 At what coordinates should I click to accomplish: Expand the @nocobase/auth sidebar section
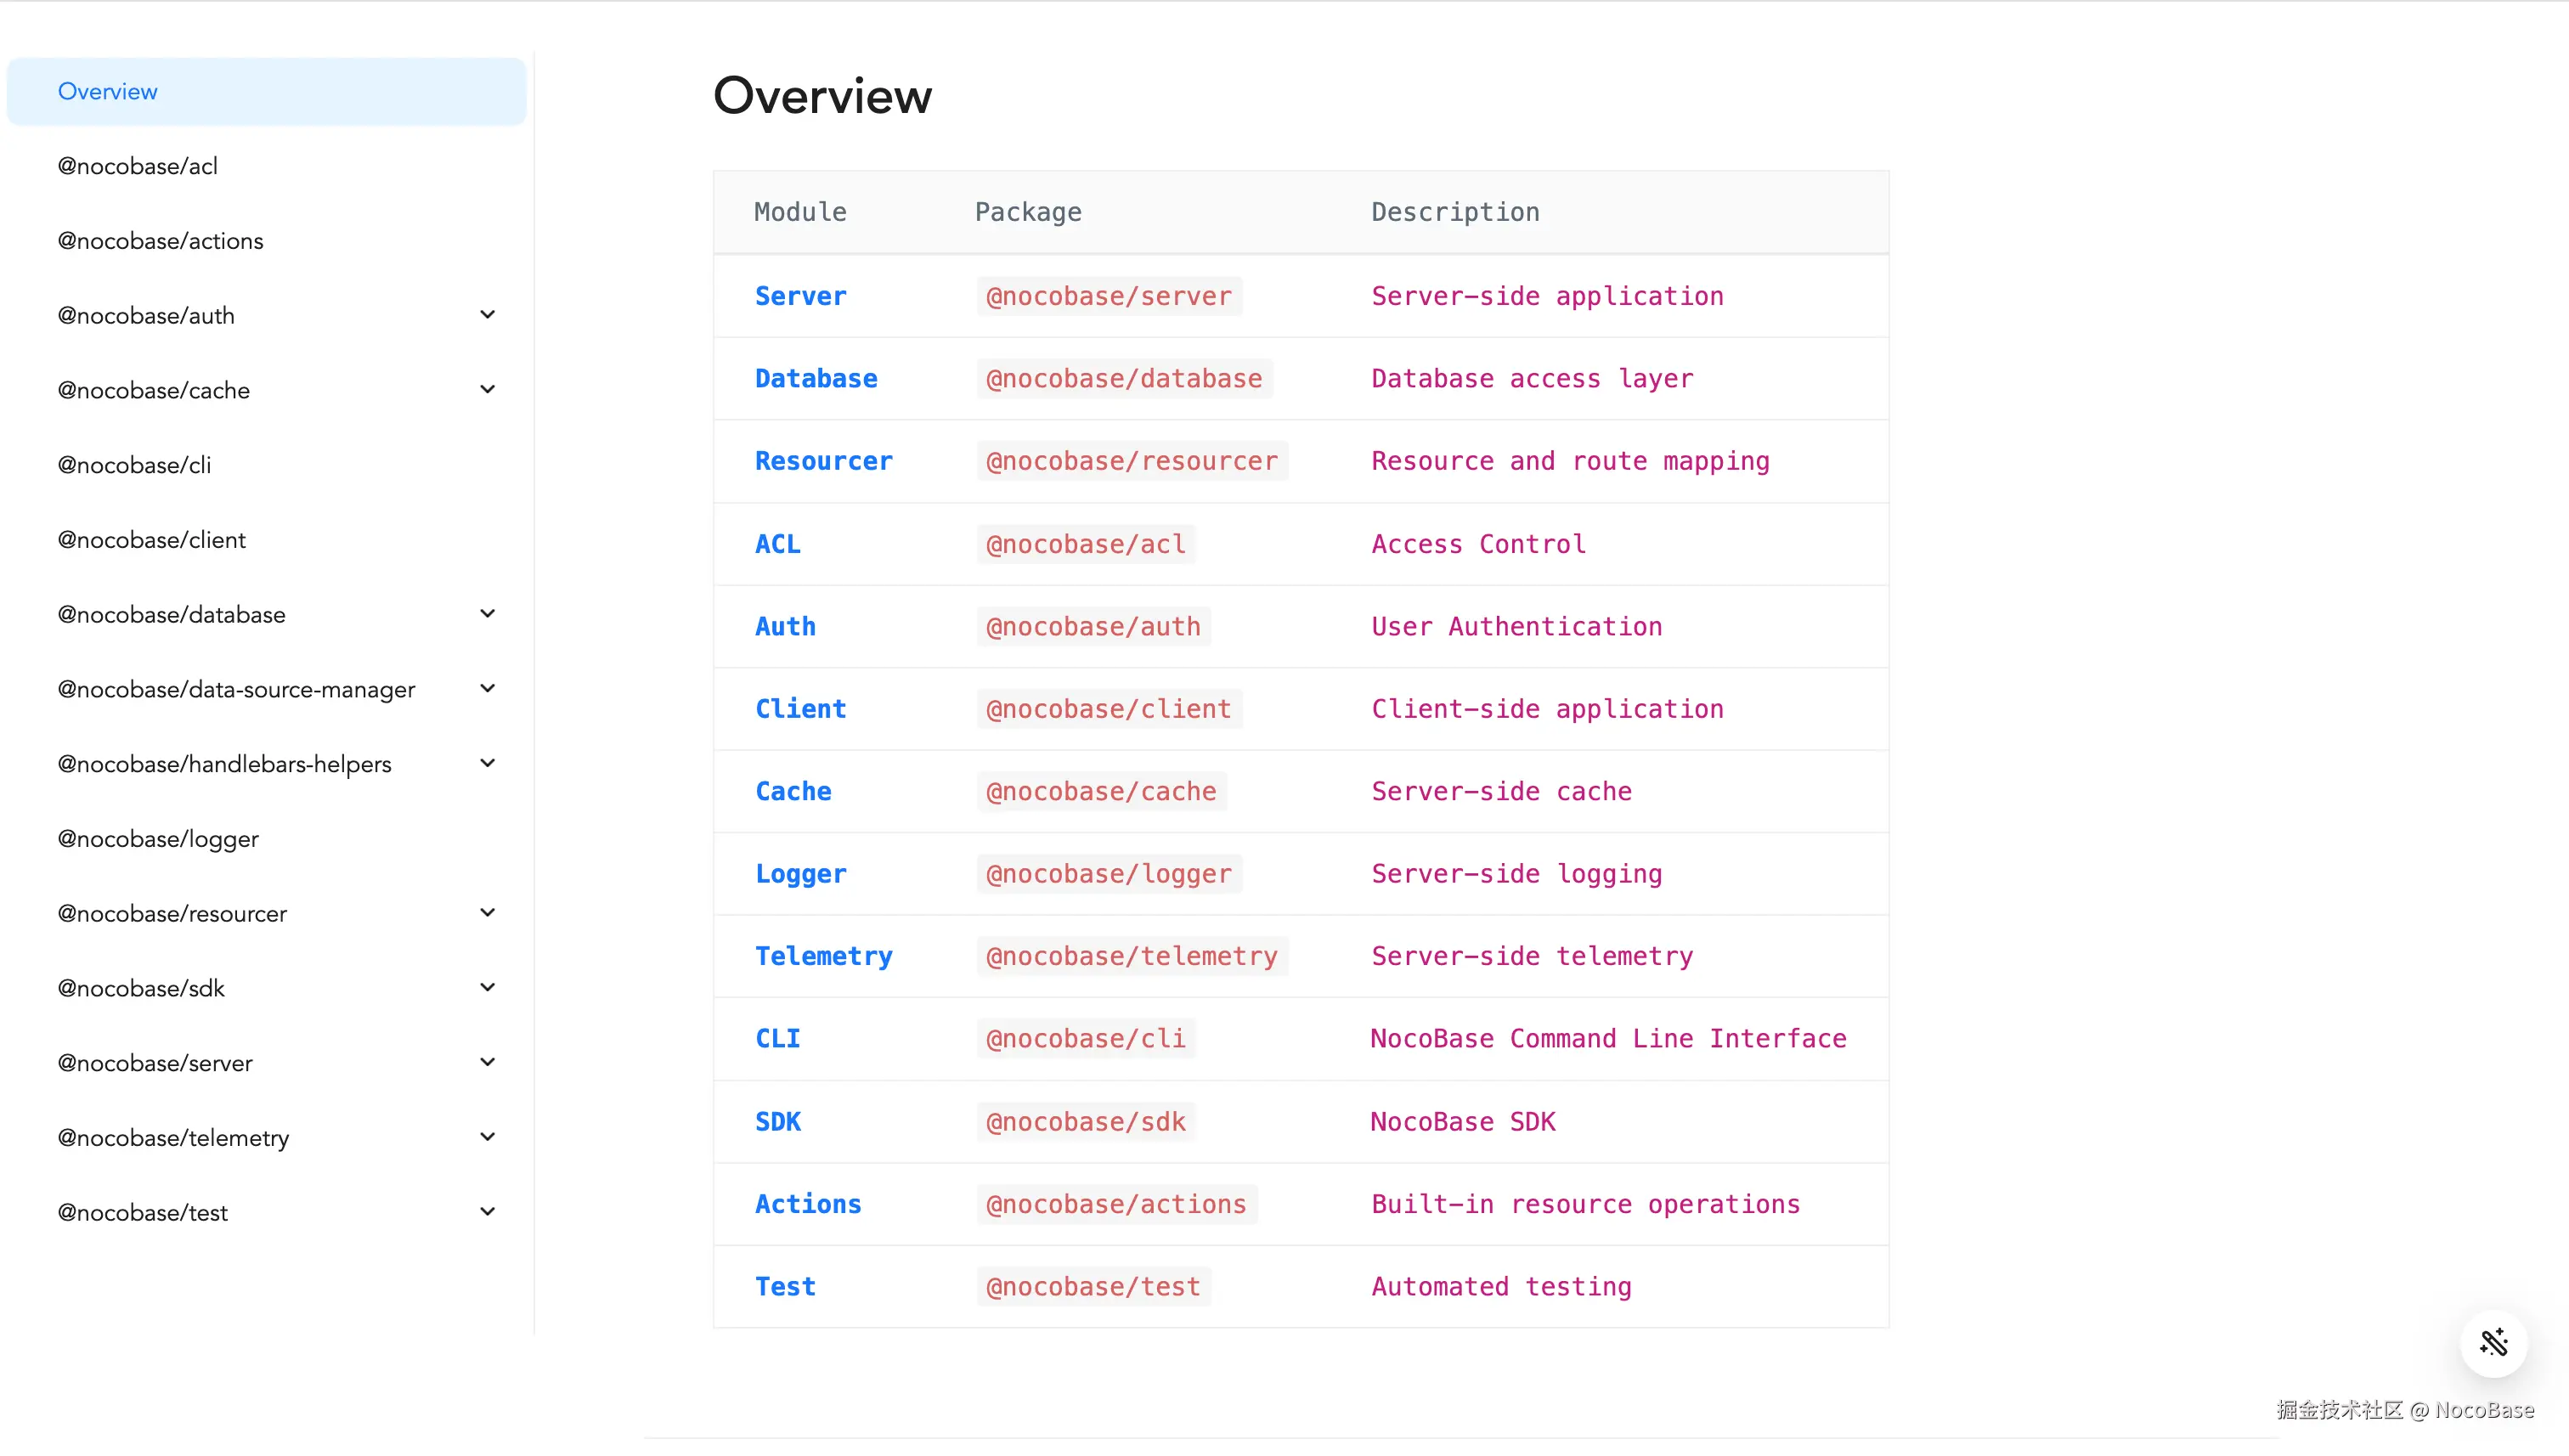(x=488, y=314)
